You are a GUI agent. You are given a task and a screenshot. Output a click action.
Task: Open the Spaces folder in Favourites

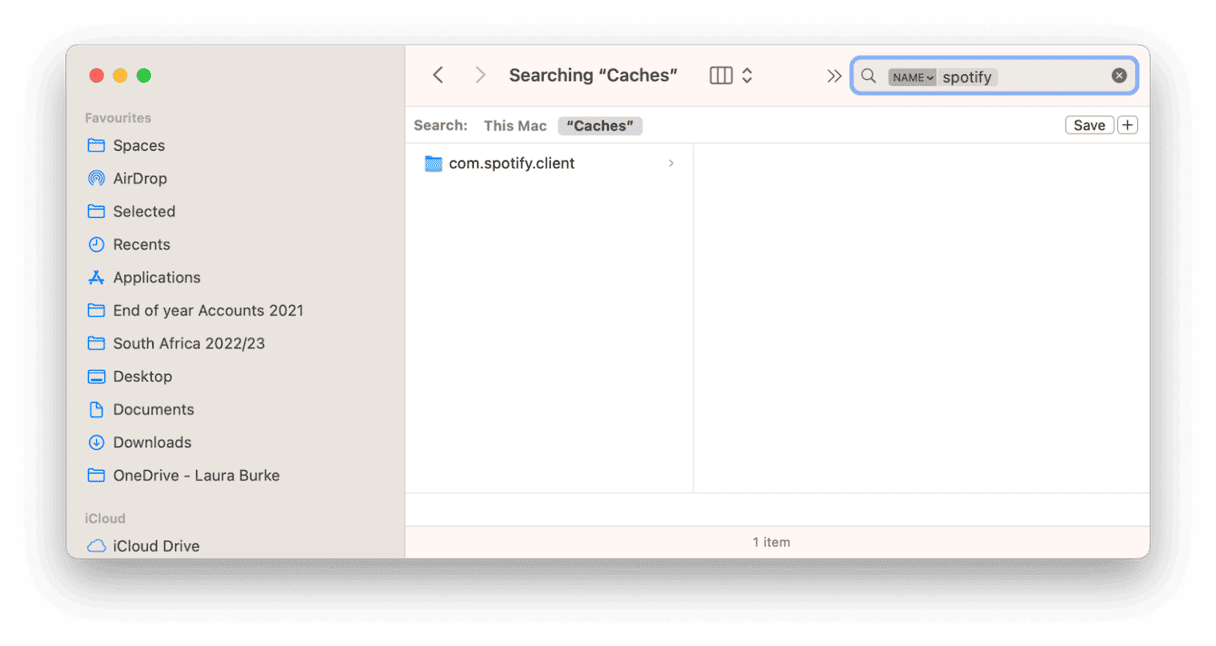pos(138,145)
